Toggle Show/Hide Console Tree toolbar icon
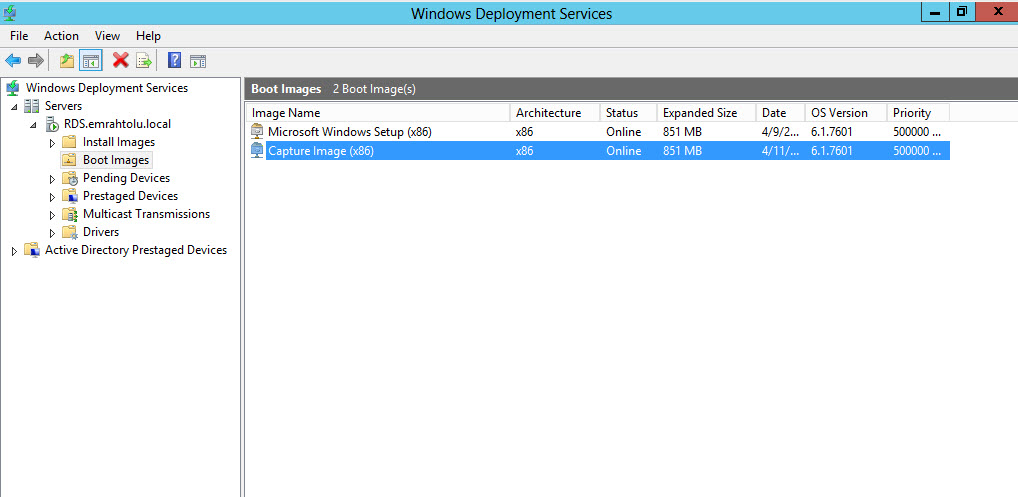 click(x=91, y=61)
